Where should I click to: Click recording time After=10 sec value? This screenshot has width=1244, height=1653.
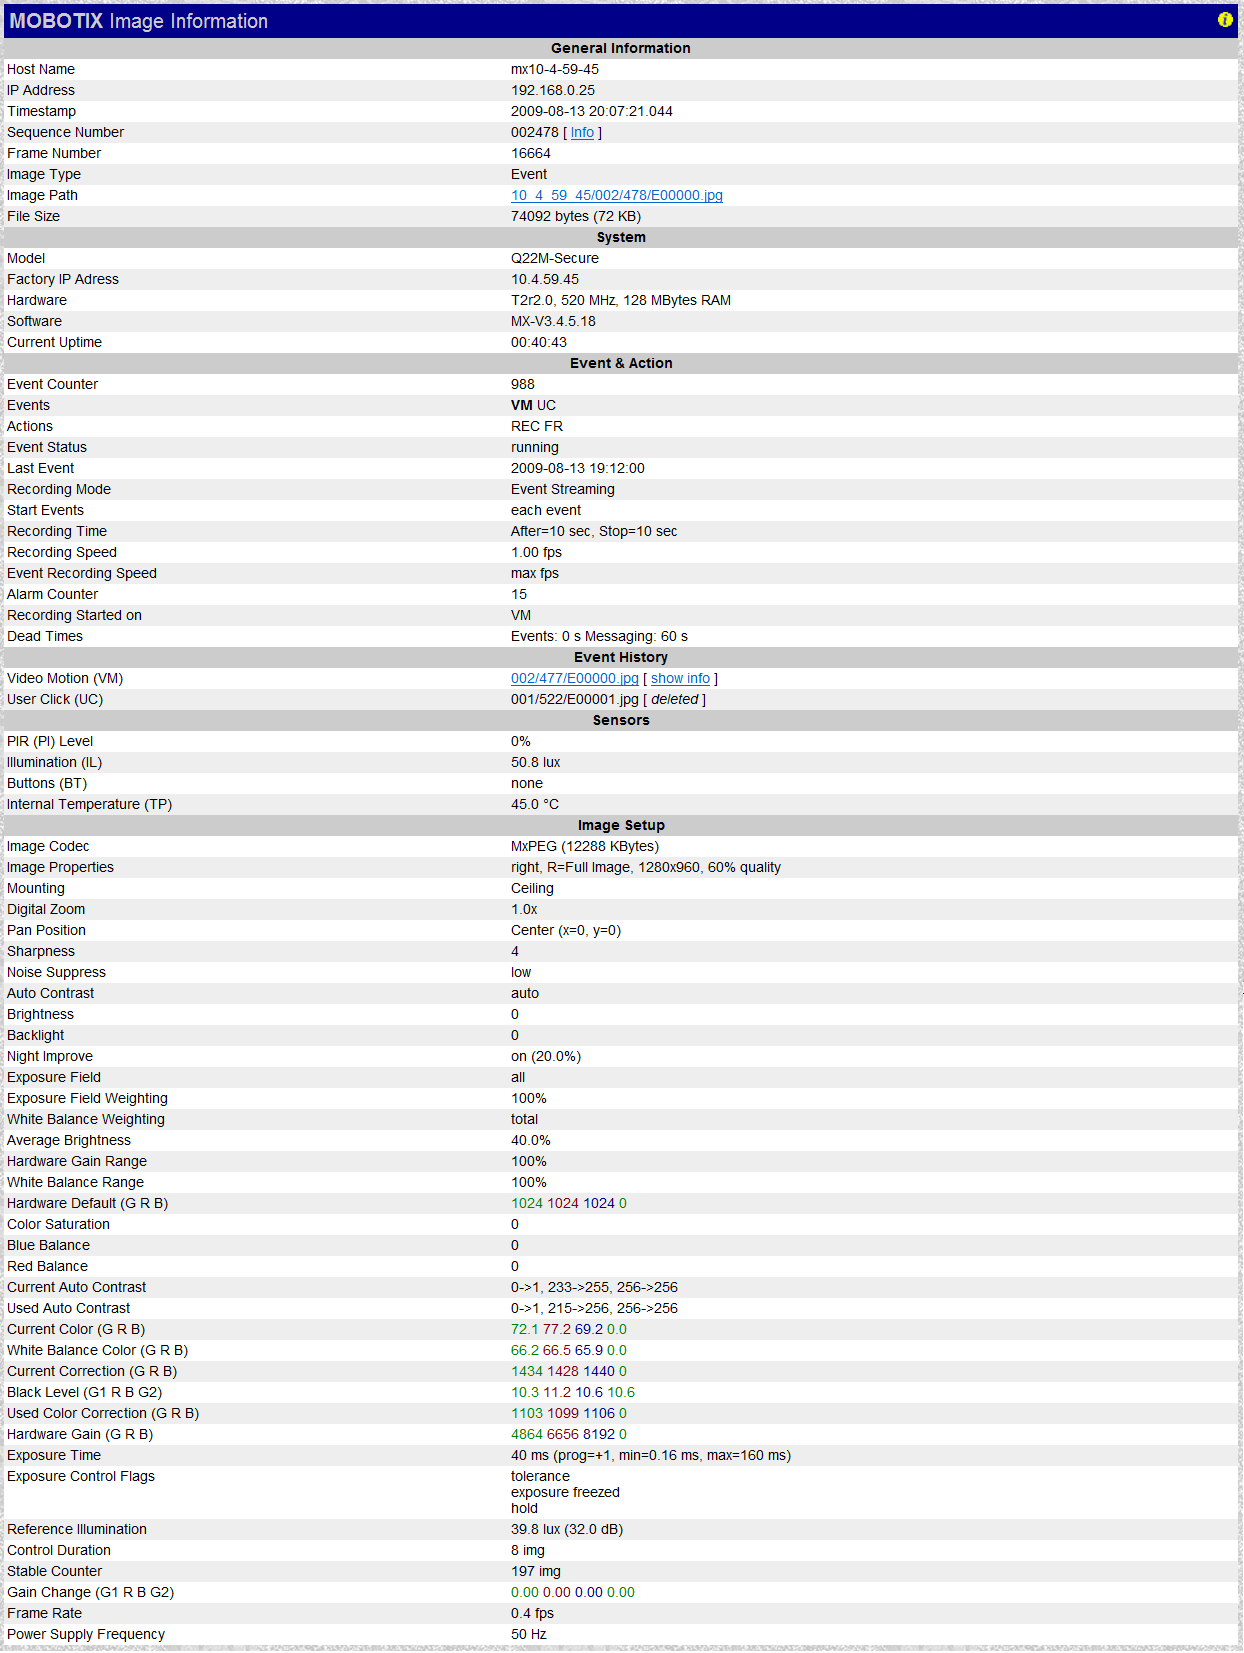coord(594,531)
